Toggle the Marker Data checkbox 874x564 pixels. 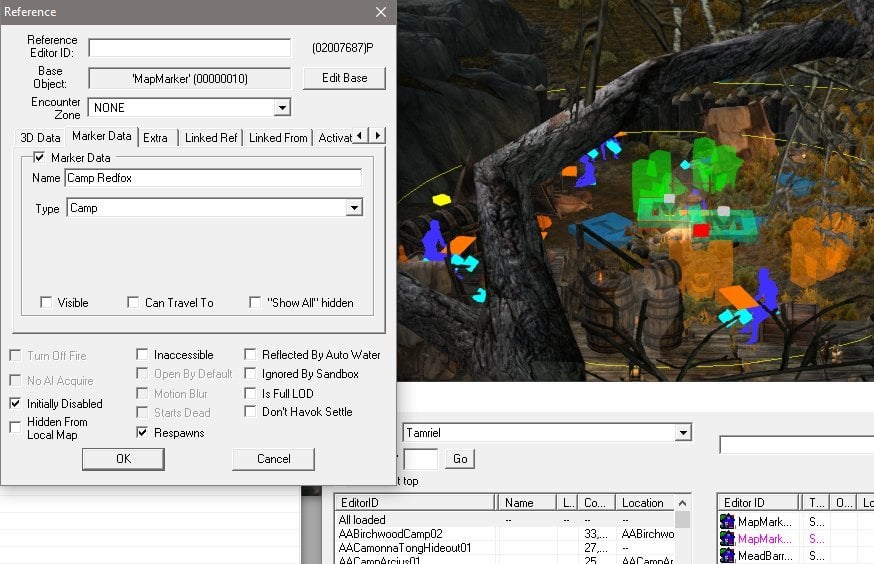pos(39,157)
